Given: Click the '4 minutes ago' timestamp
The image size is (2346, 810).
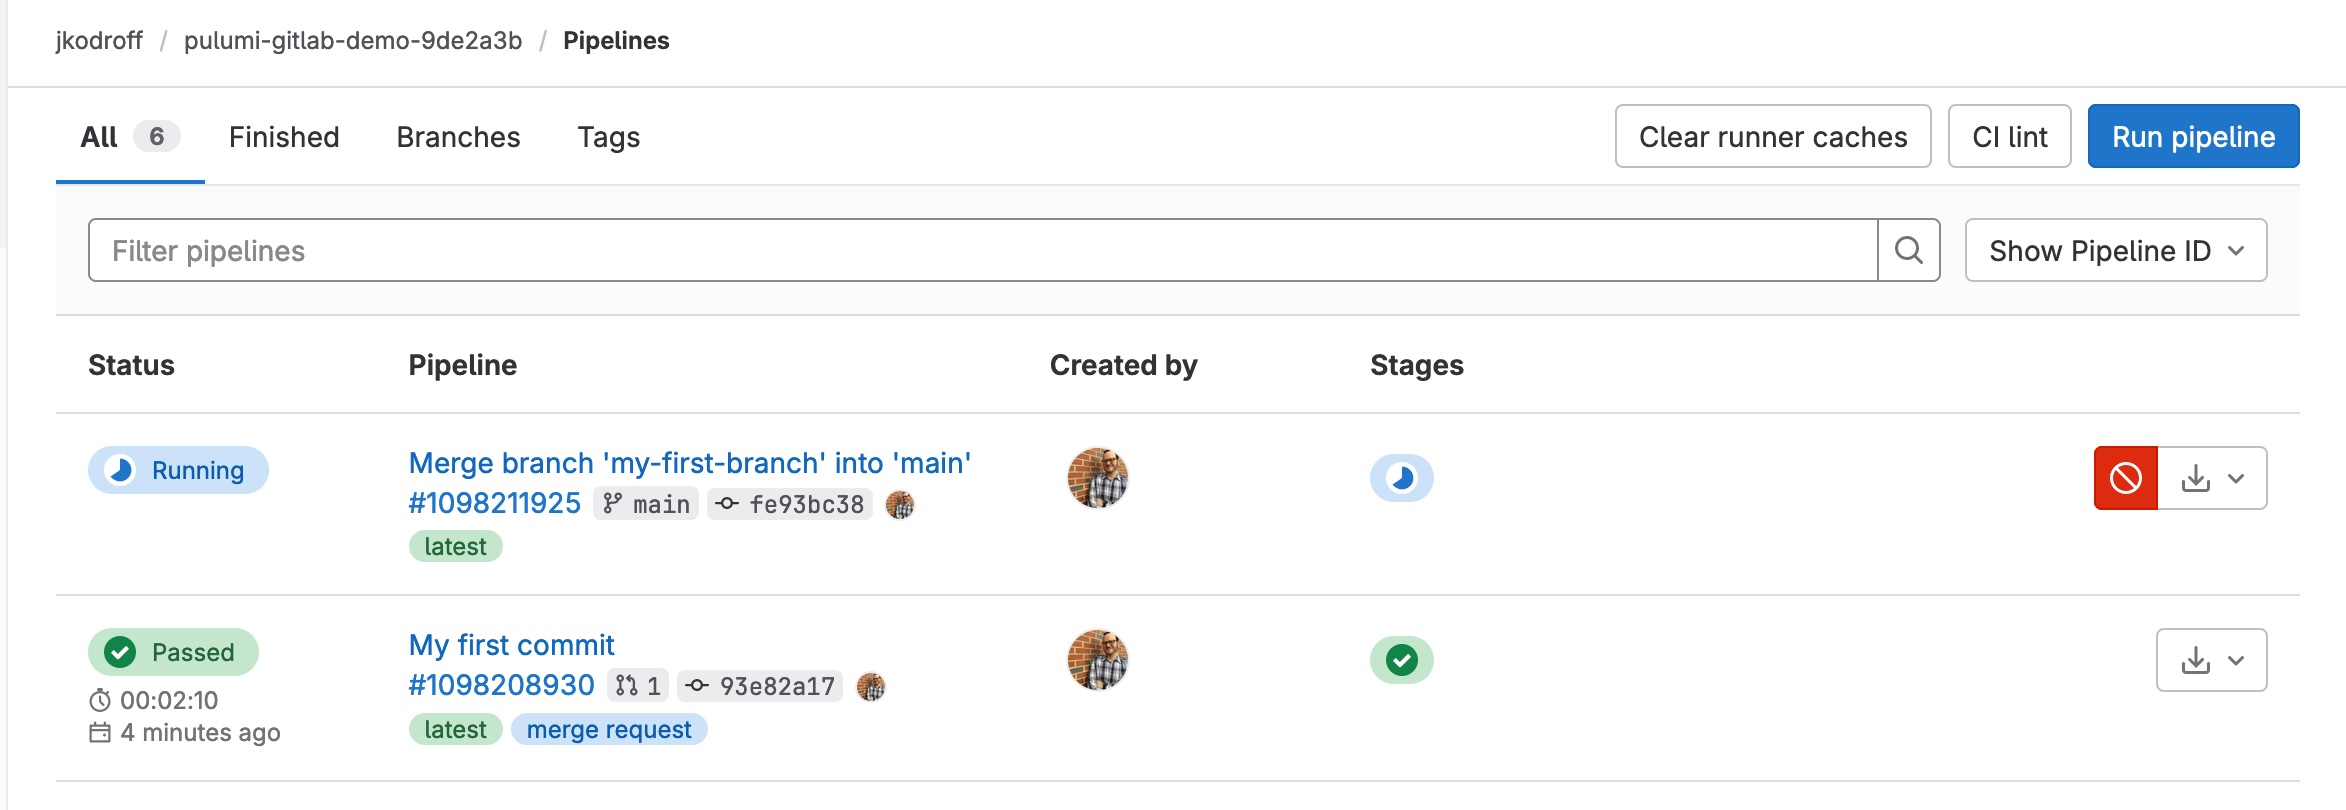Looking at the screenshot, I should [200, 733].
